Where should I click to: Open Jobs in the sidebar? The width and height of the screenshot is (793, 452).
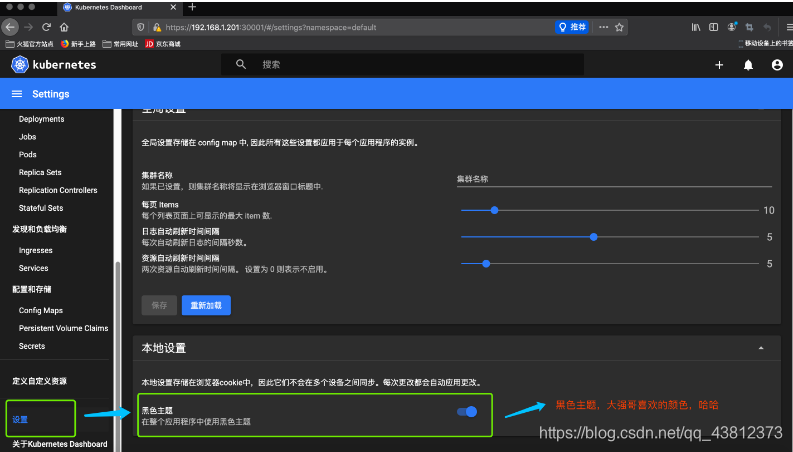27,137
